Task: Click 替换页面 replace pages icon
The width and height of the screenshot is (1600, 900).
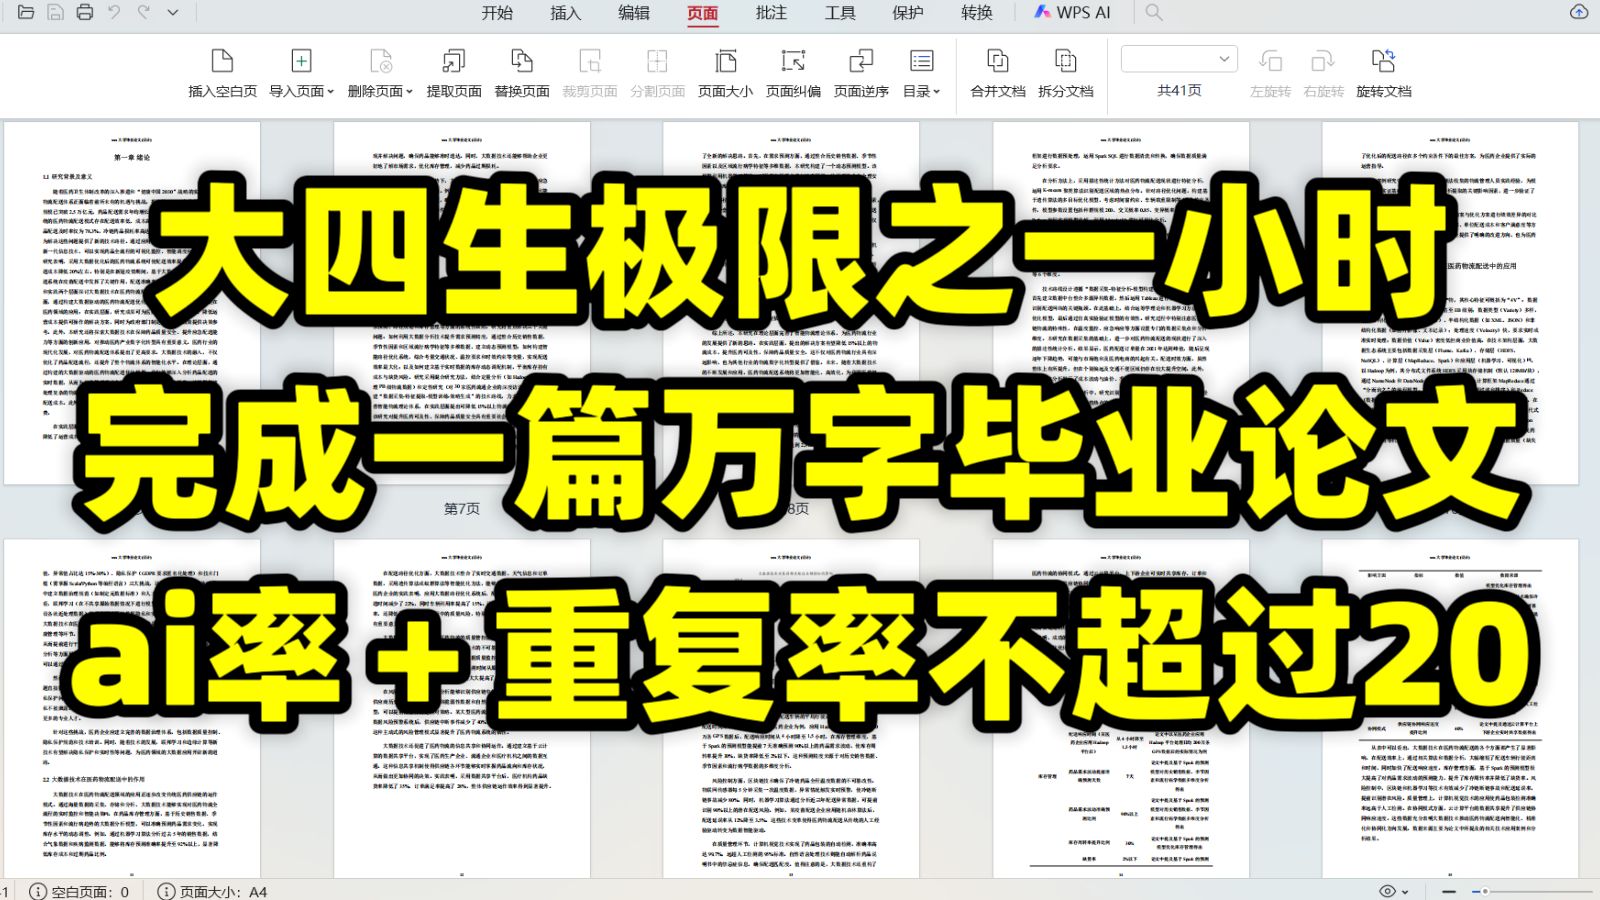Action: pos(522,61)
